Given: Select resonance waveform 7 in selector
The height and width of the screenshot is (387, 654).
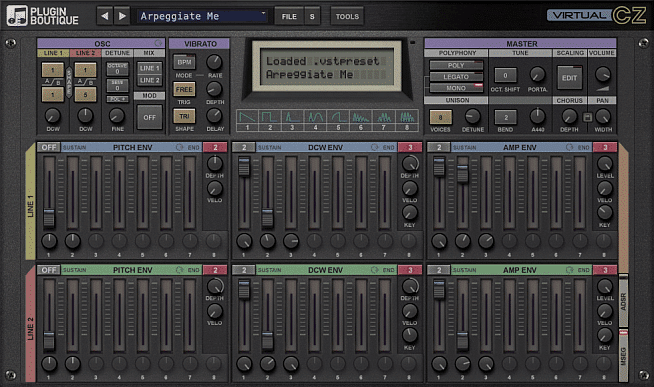Looking at the screenshot, I should pyautogui.click(x=383, y=121).
